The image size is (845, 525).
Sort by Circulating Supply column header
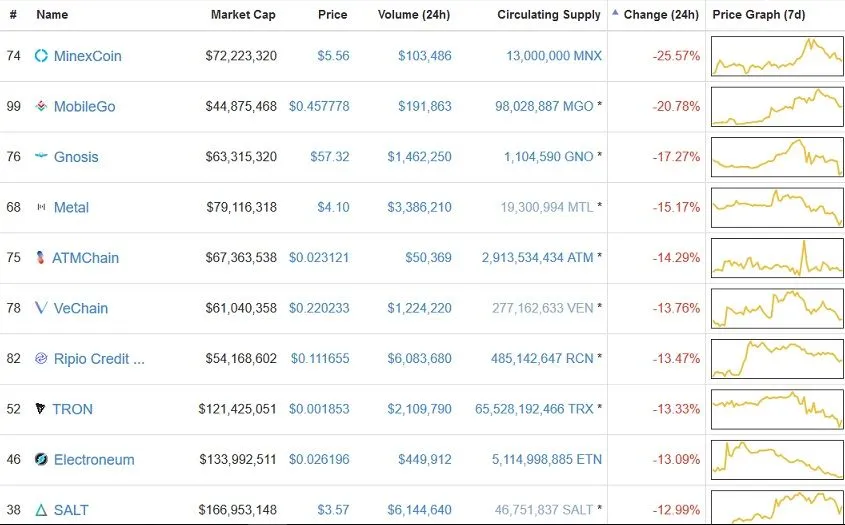tap(549, 15)
